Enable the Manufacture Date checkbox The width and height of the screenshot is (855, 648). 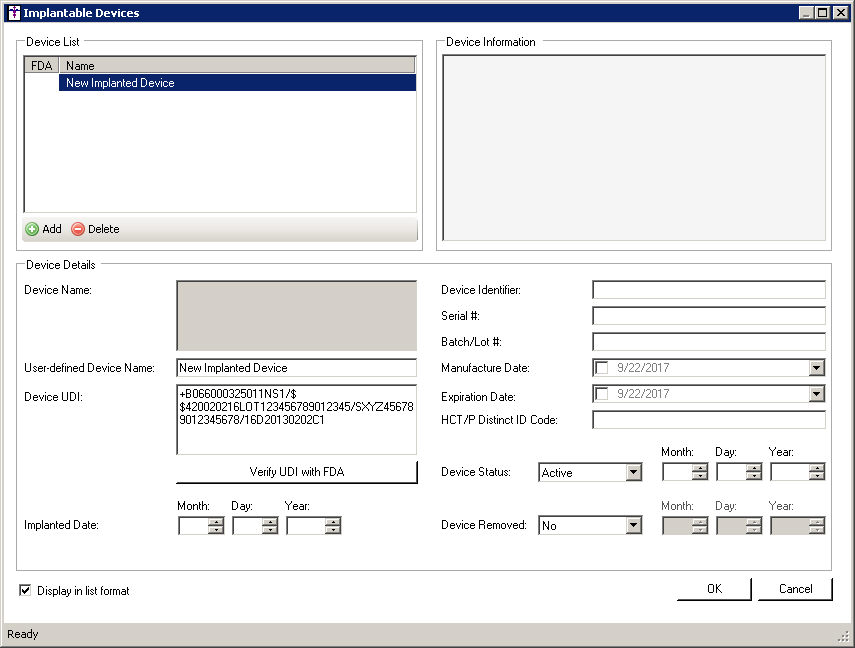(x=602, y=368)
